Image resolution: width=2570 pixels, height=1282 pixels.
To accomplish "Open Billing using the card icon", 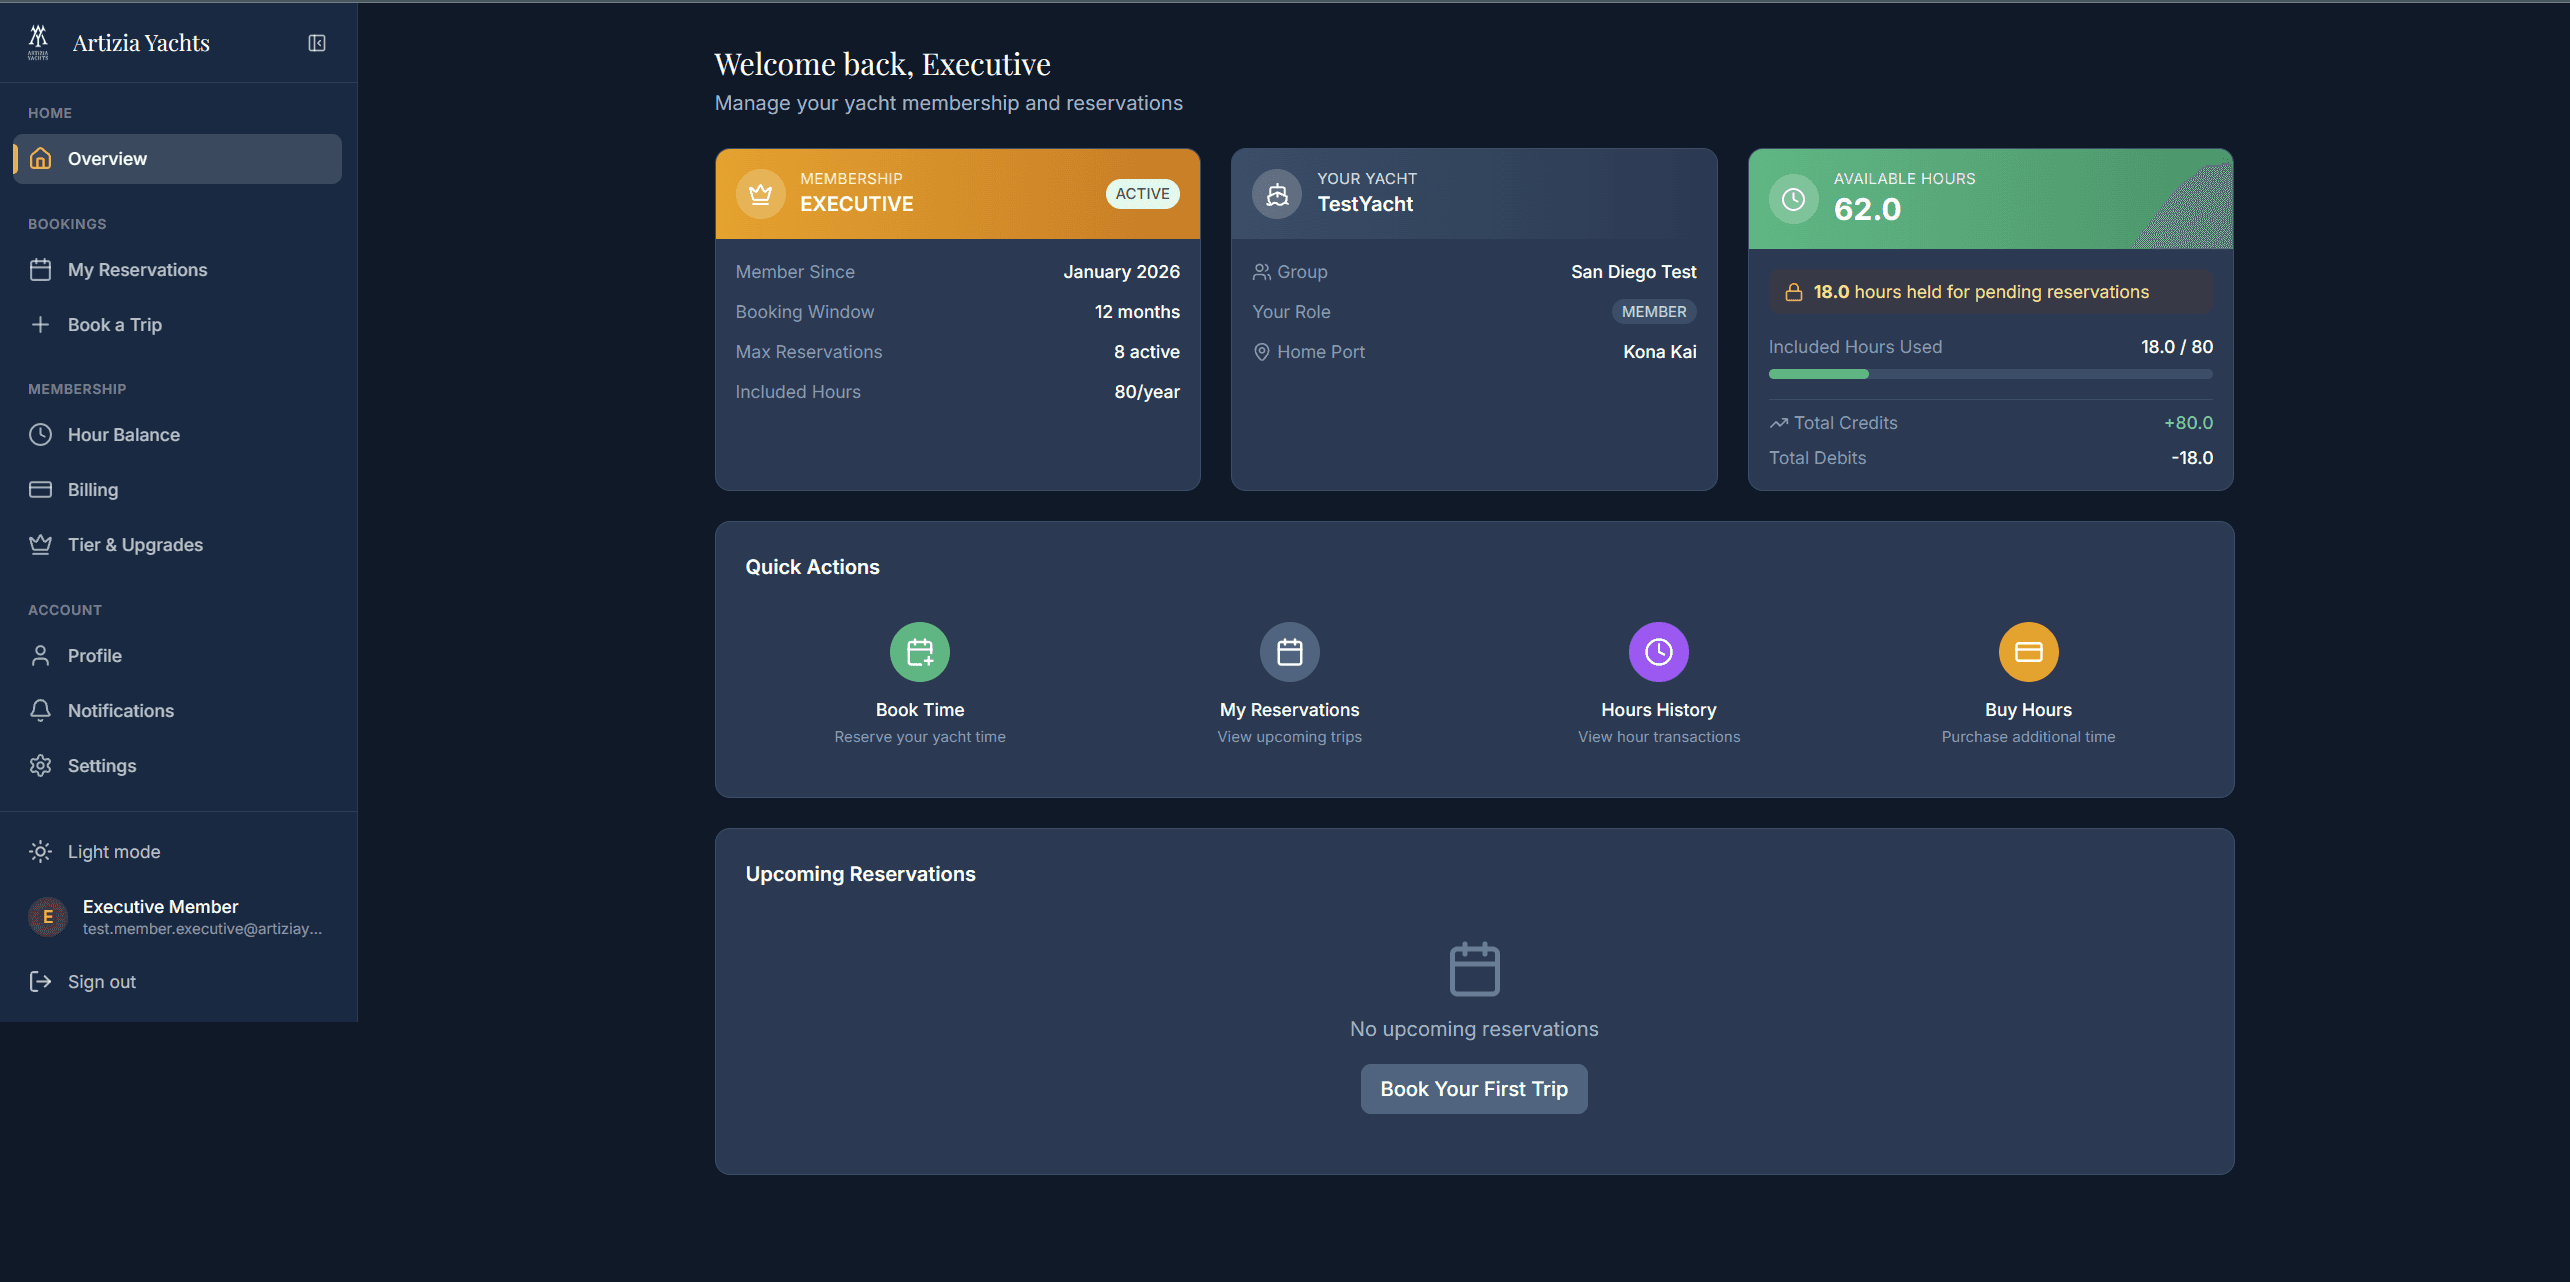I will tap(40, 489).
